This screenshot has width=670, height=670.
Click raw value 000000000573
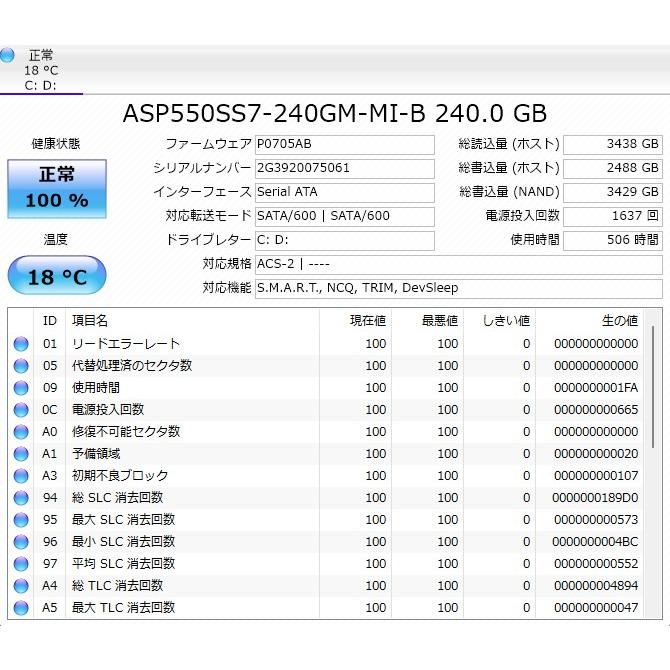tap(596, 520)
